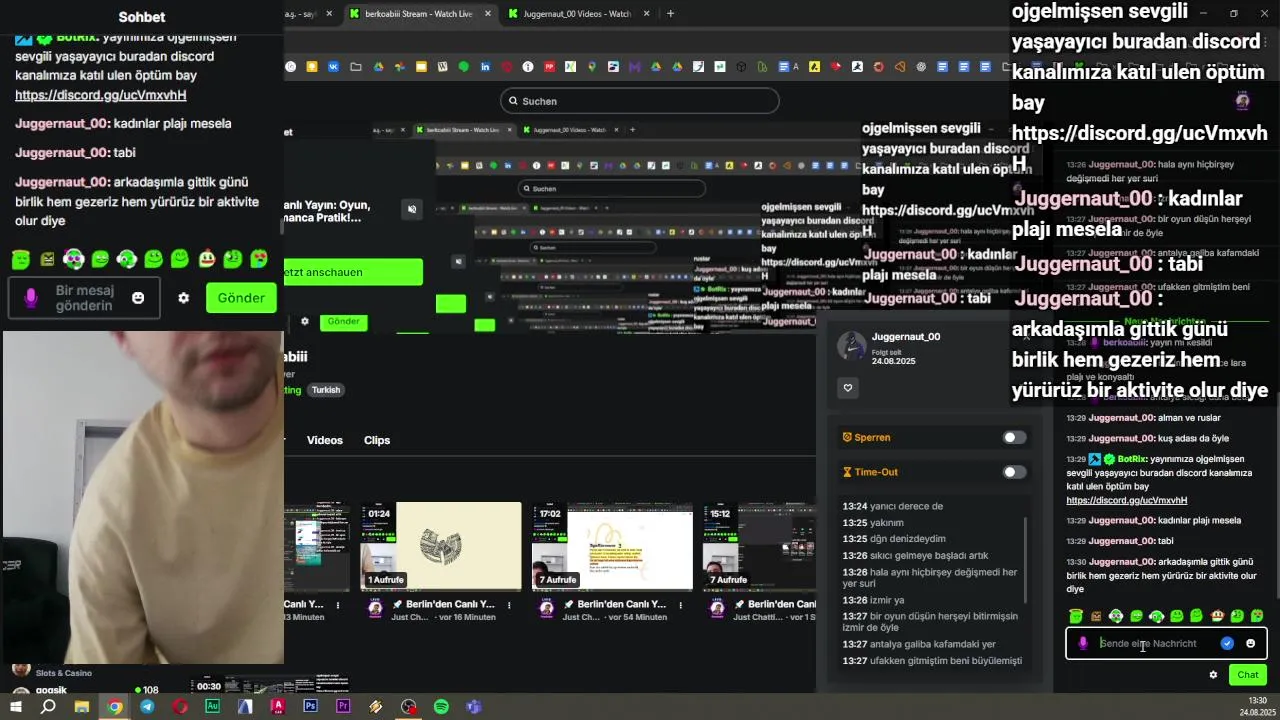Open video thumbnail with 15:12 duration
The height and width of the screenshot is (720, 1280).
click(x=760, y=546)
